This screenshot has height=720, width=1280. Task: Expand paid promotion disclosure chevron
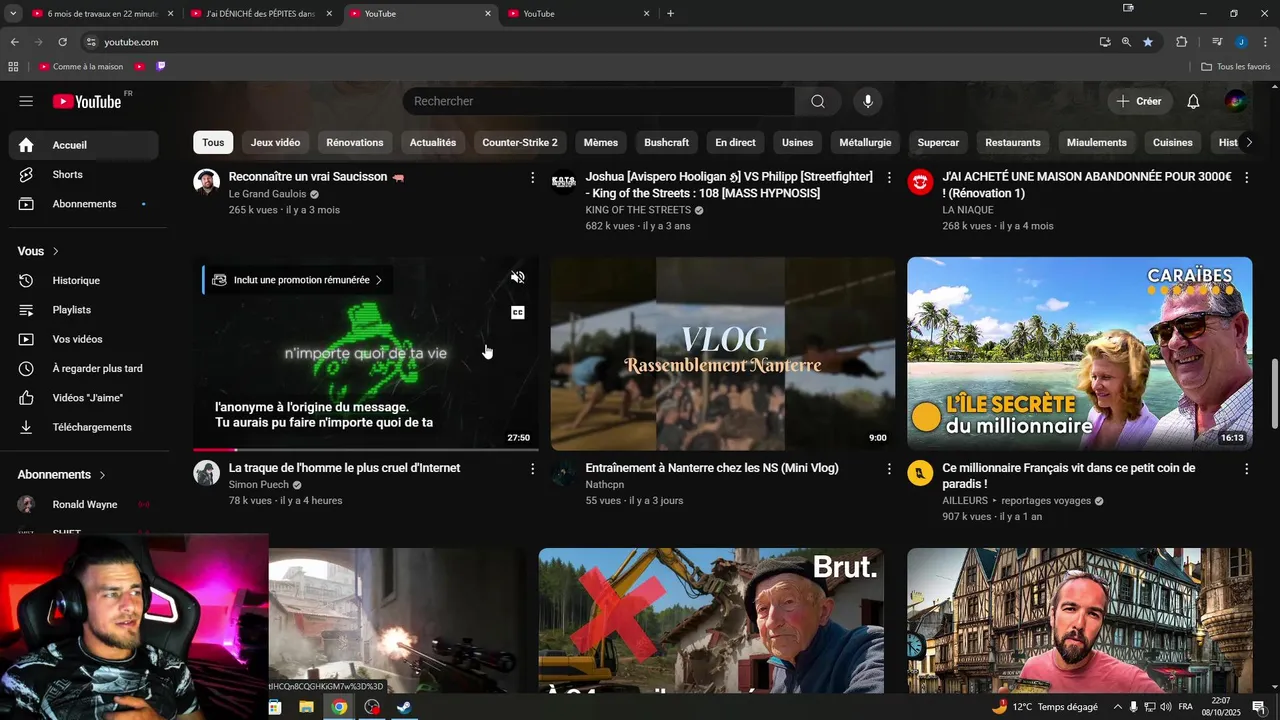point(379,280)
